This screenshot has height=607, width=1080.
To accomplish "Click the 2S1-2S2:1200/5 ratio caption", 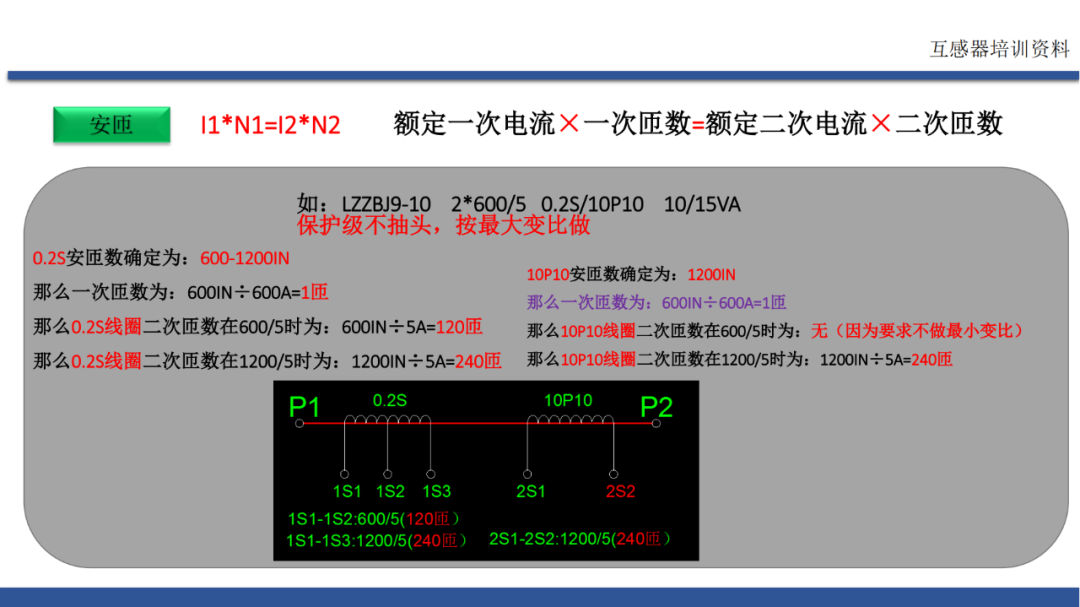I will coord(580,539).
